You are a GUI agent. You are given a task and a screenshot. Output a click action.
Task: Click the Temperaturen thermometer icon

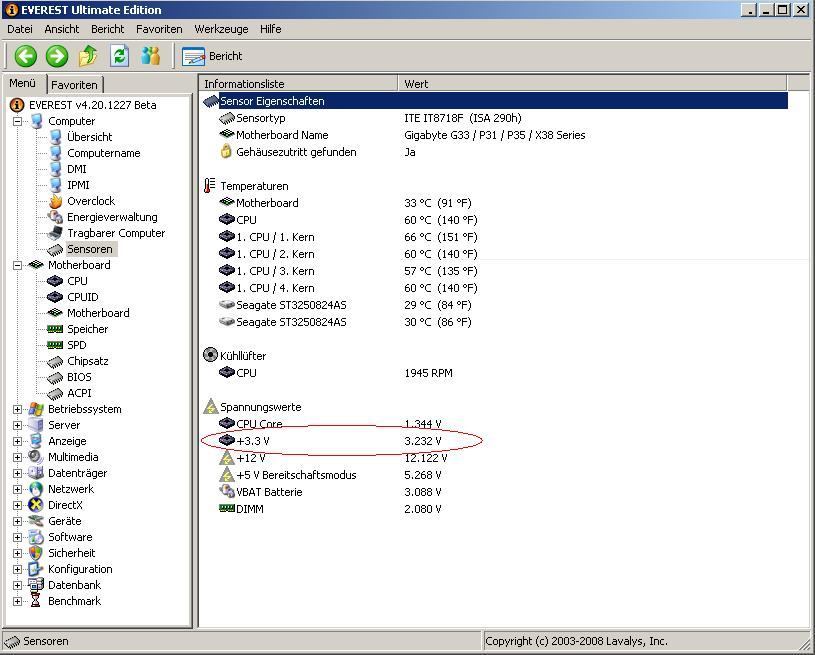pyautogui.click(x=210, y=186)
